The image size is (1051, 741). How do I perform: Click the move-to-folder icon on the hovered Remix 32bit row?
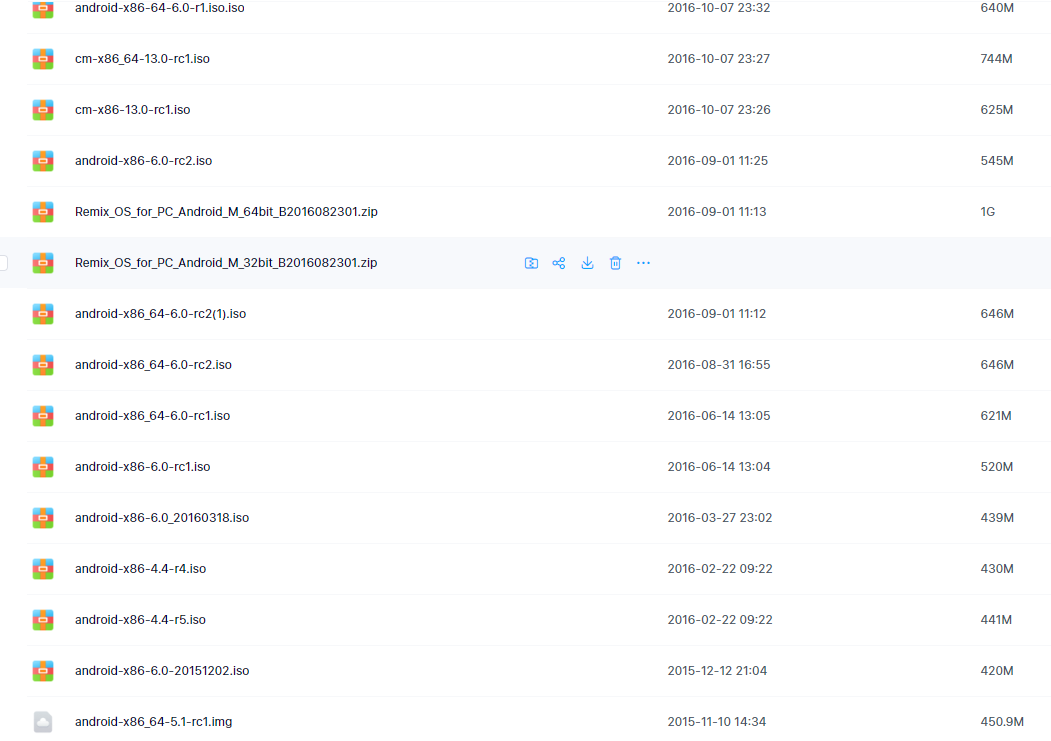(531, 263)
